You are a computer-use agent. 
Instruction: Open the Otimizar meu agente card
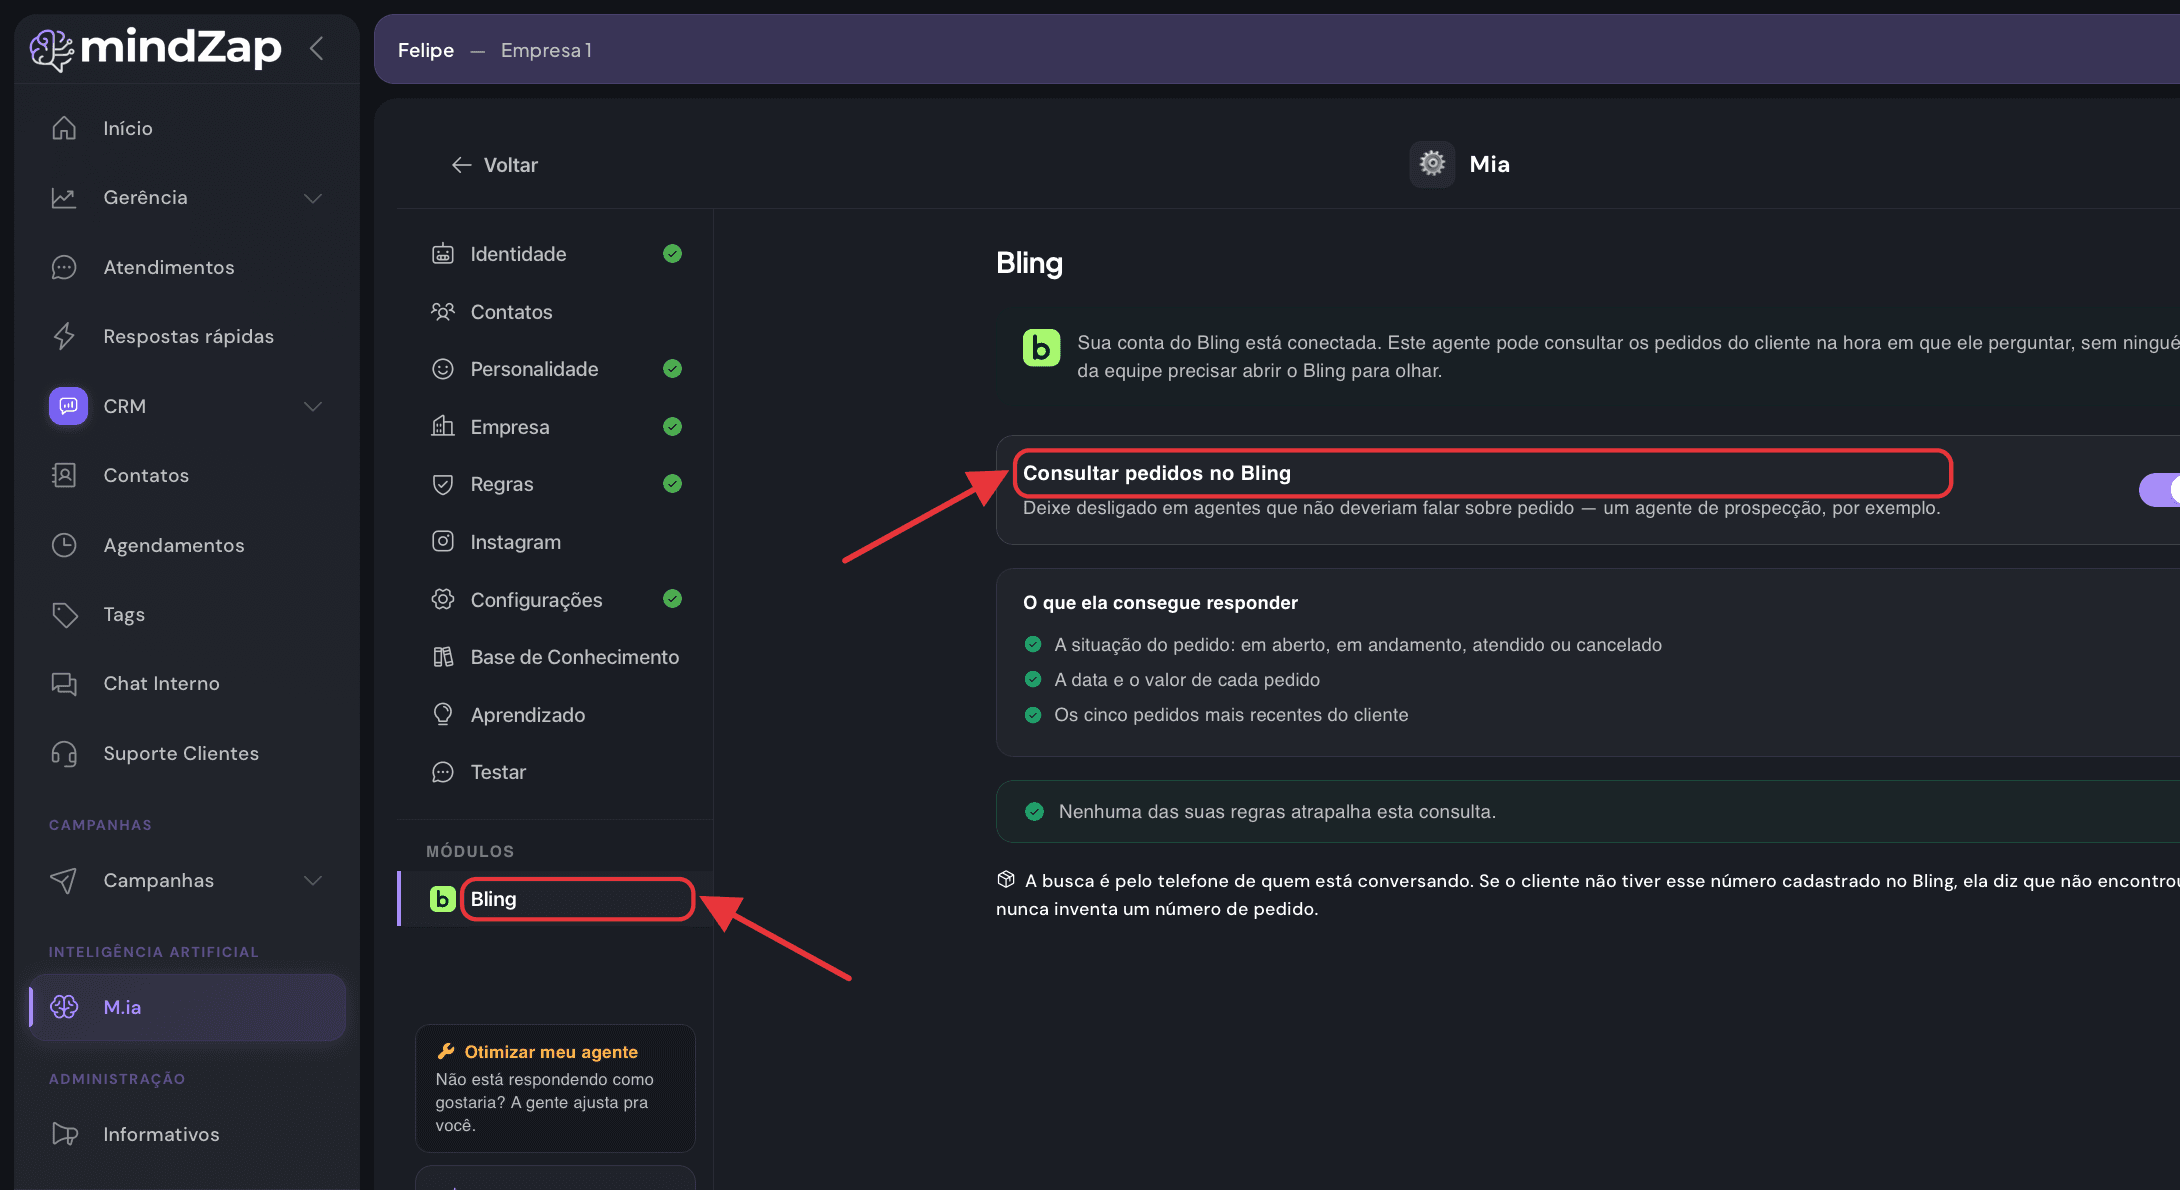point(555,1088)
